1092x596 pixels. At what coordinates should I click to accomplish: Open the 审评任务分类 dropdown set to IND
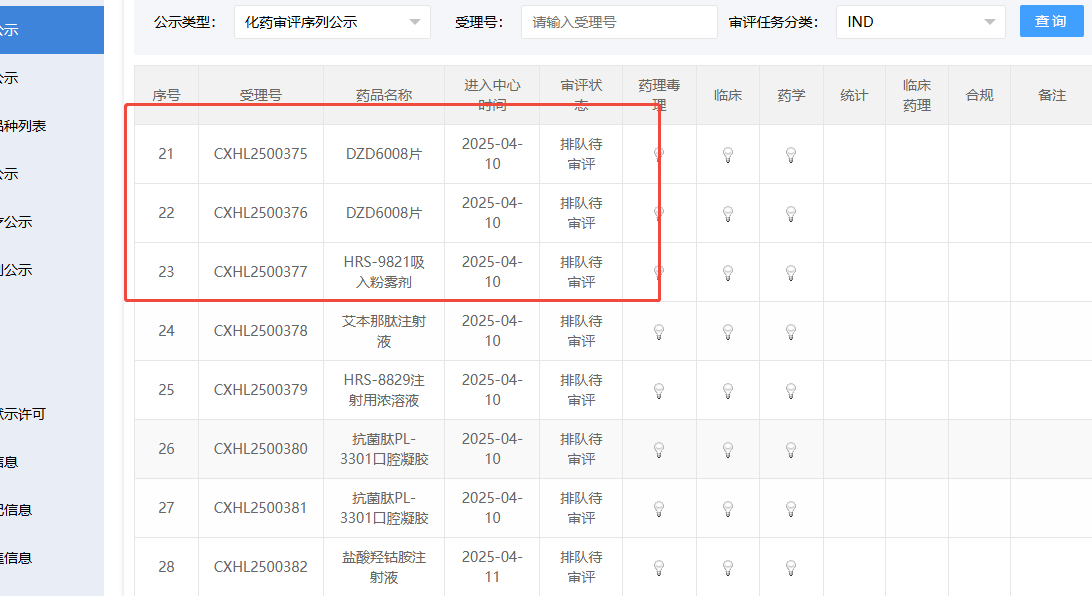point(920,22)
